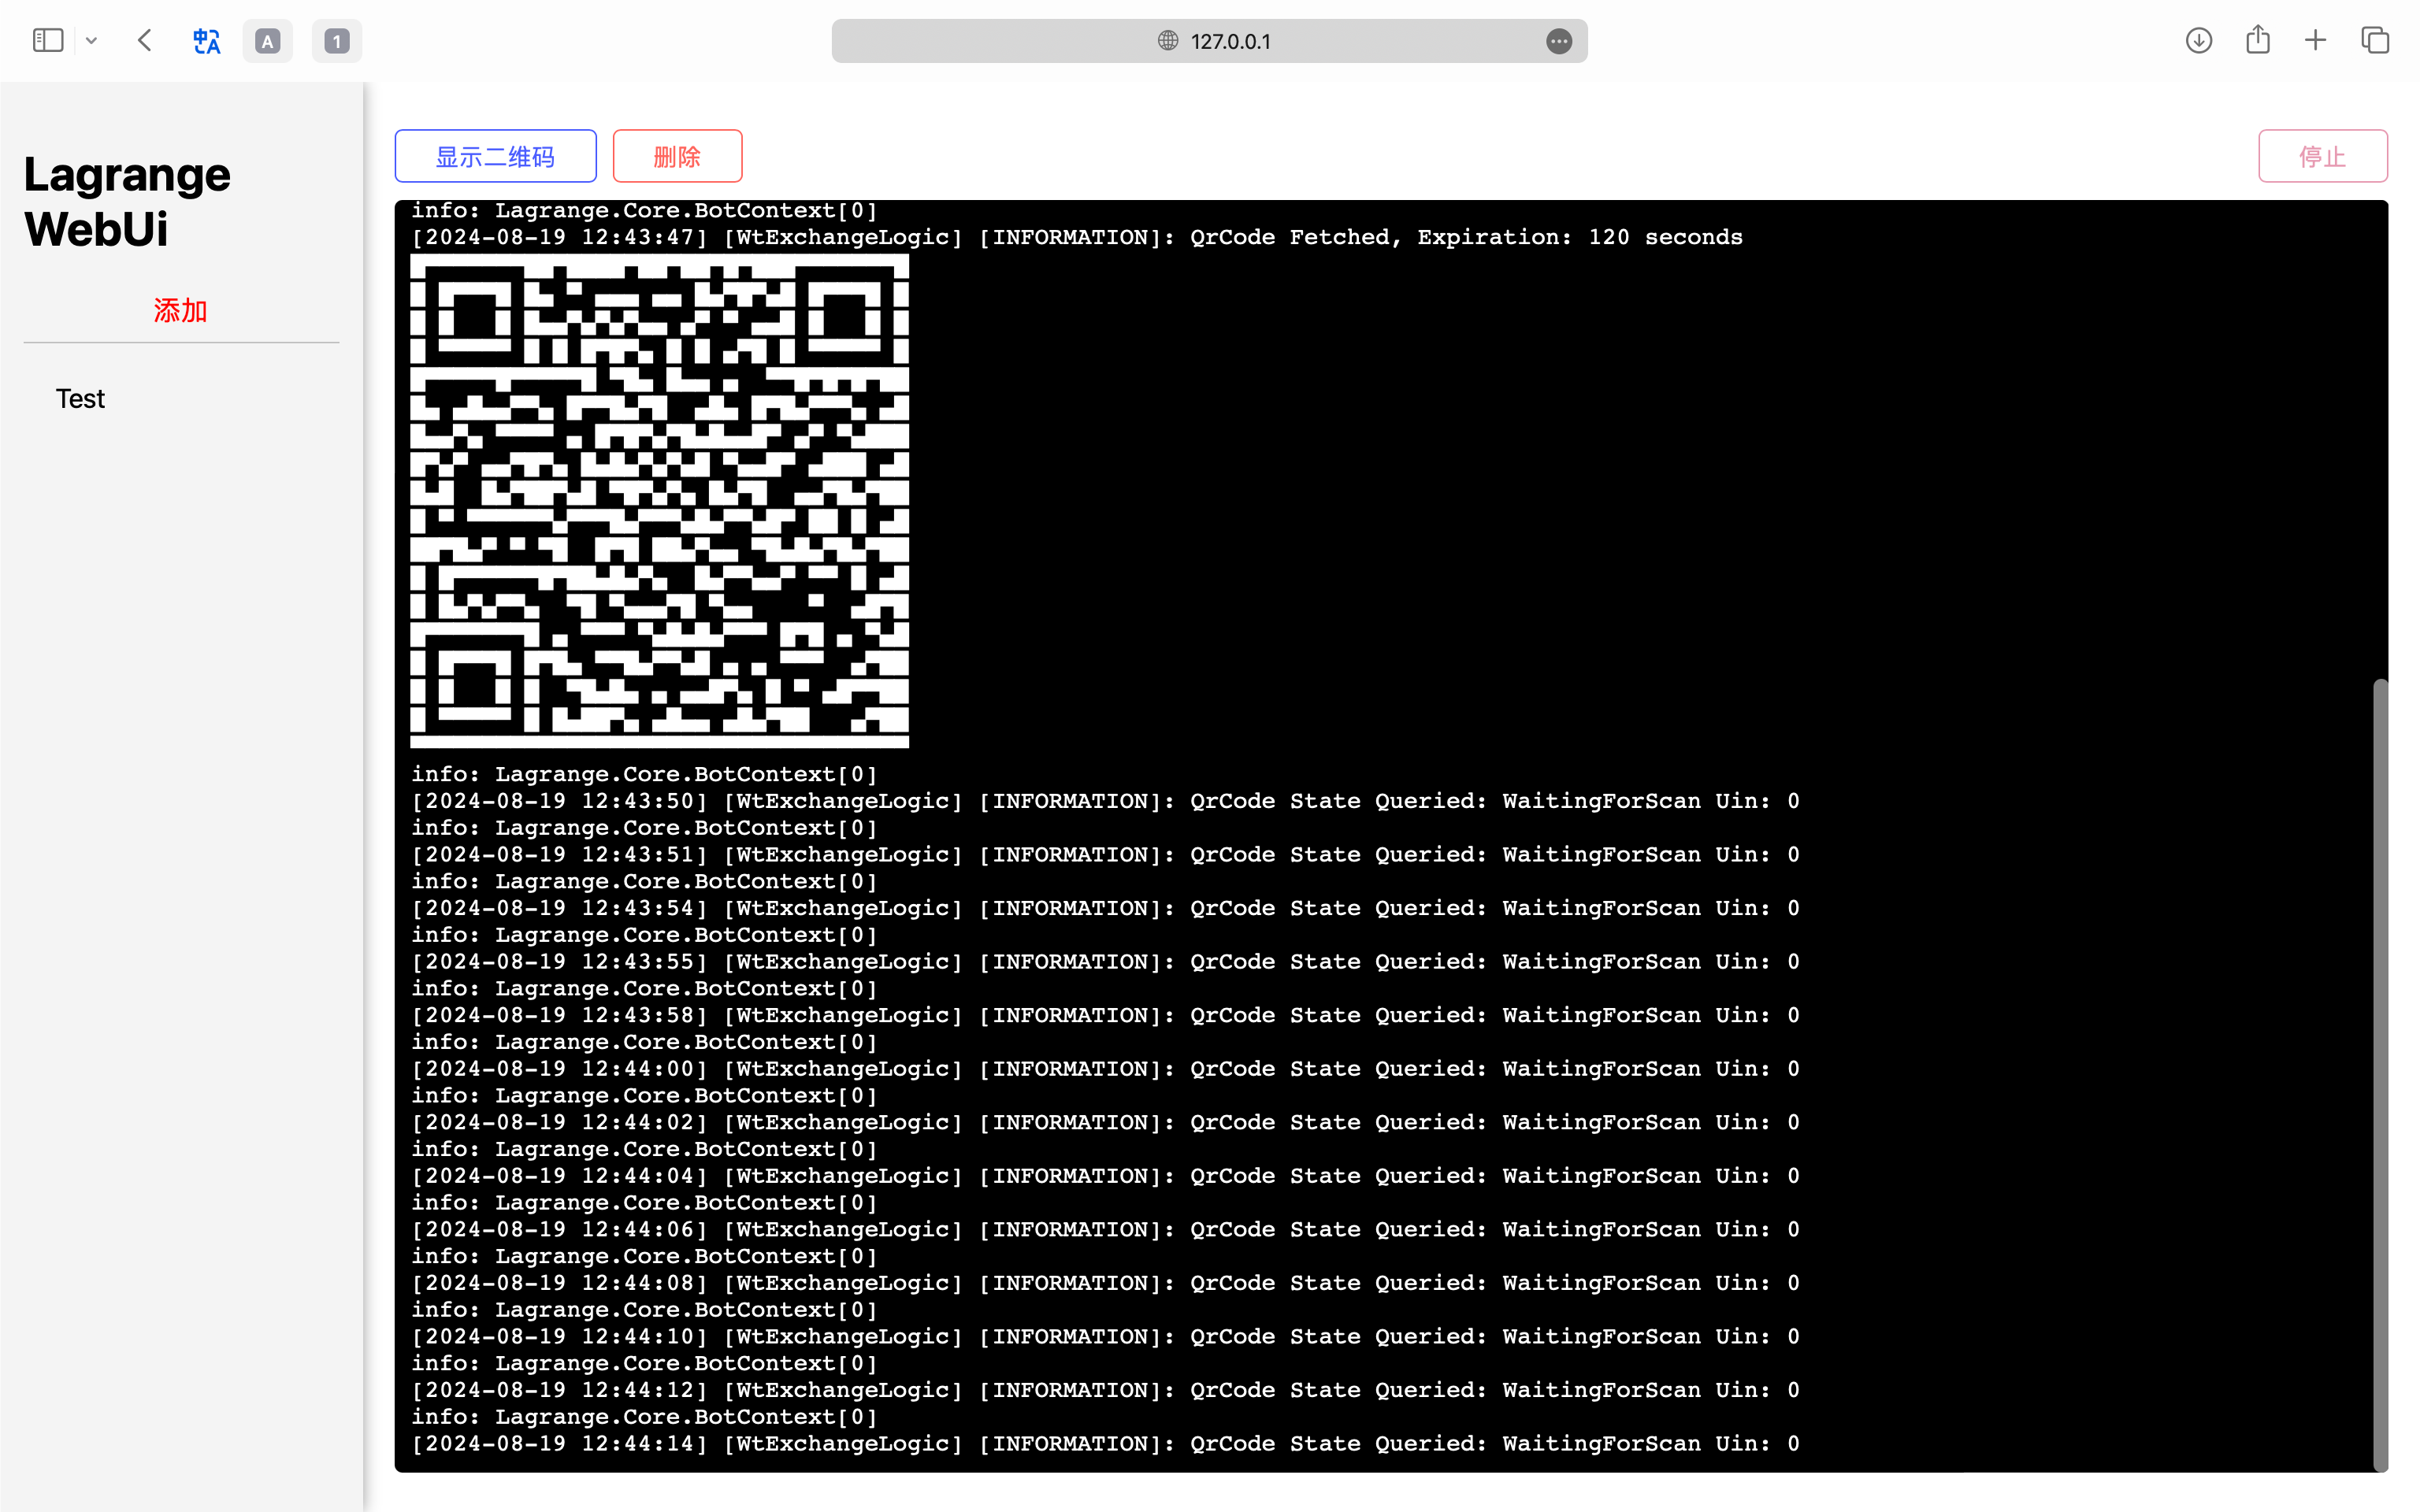Click the QR code in console output

point(659,500)
